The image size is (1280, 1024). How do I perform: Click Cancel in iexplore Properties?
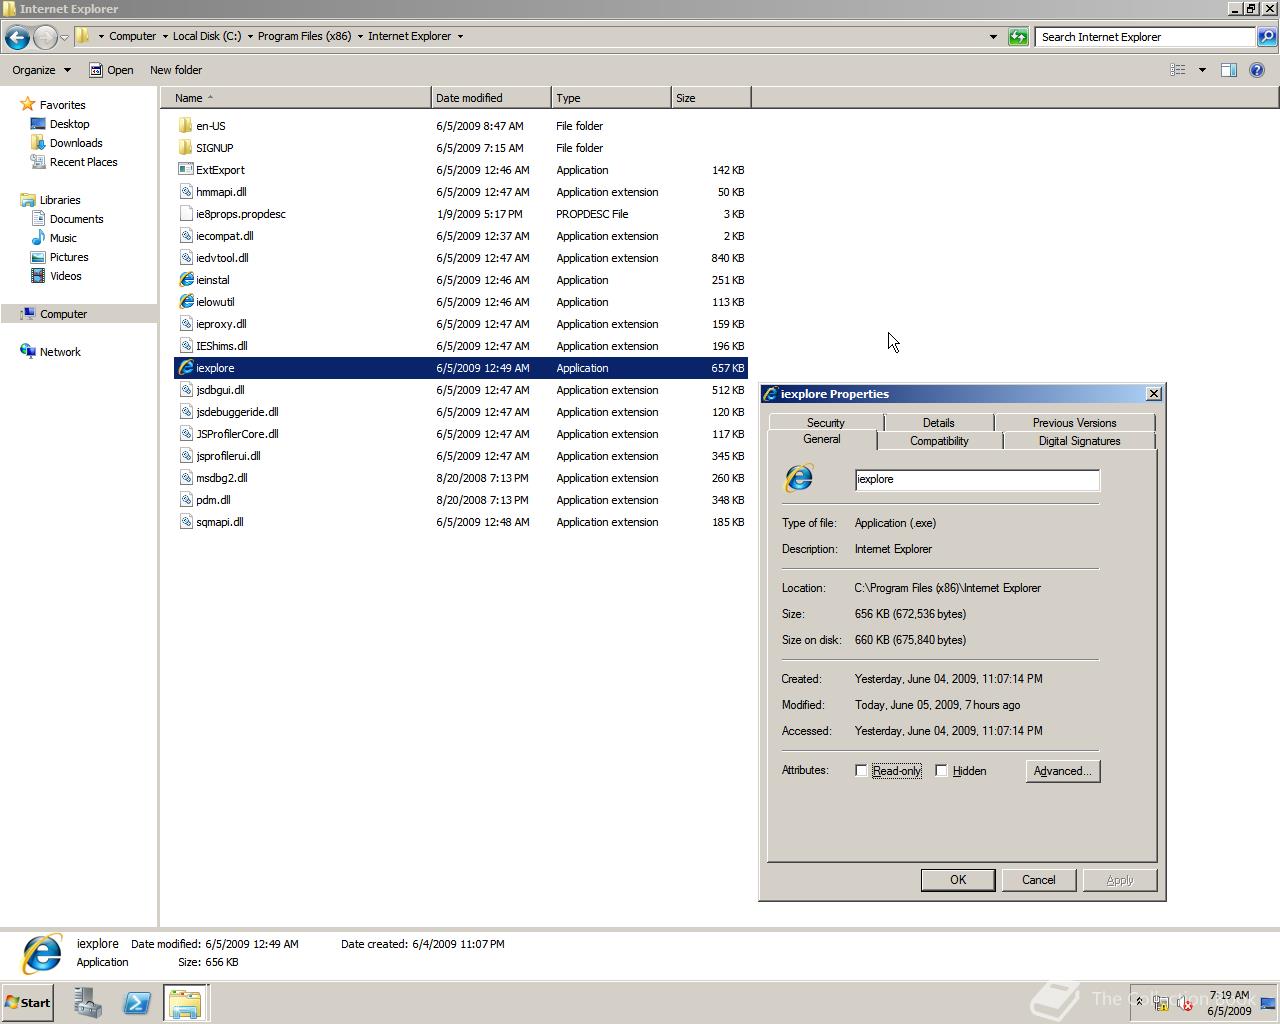pos(1038,880)
